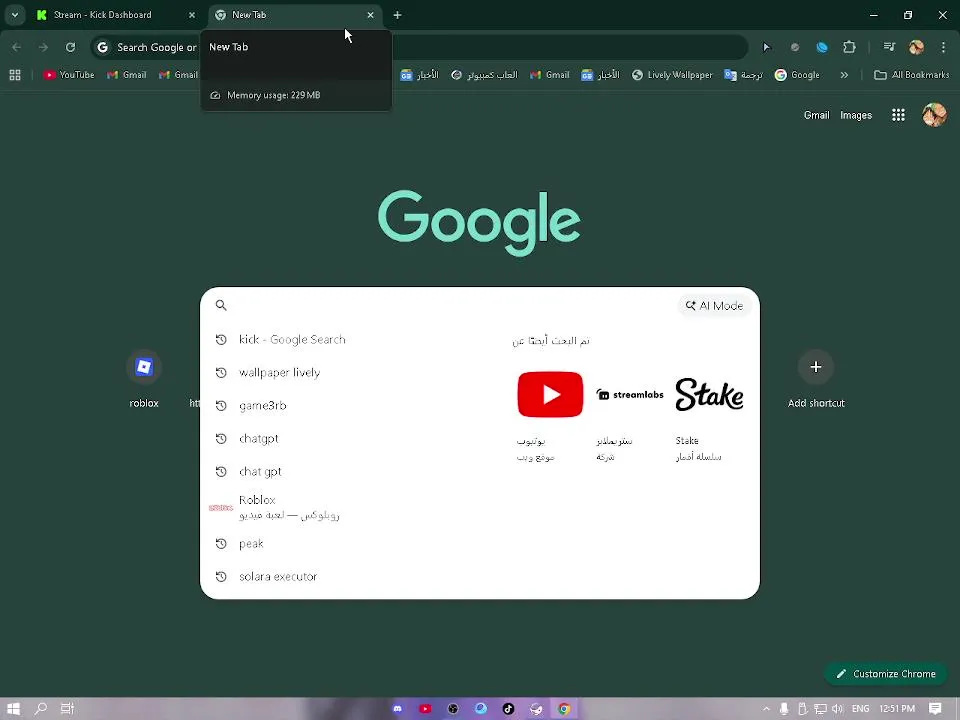
Task: Expand the overflow bookmarks chevron
Action: (844, 75)
